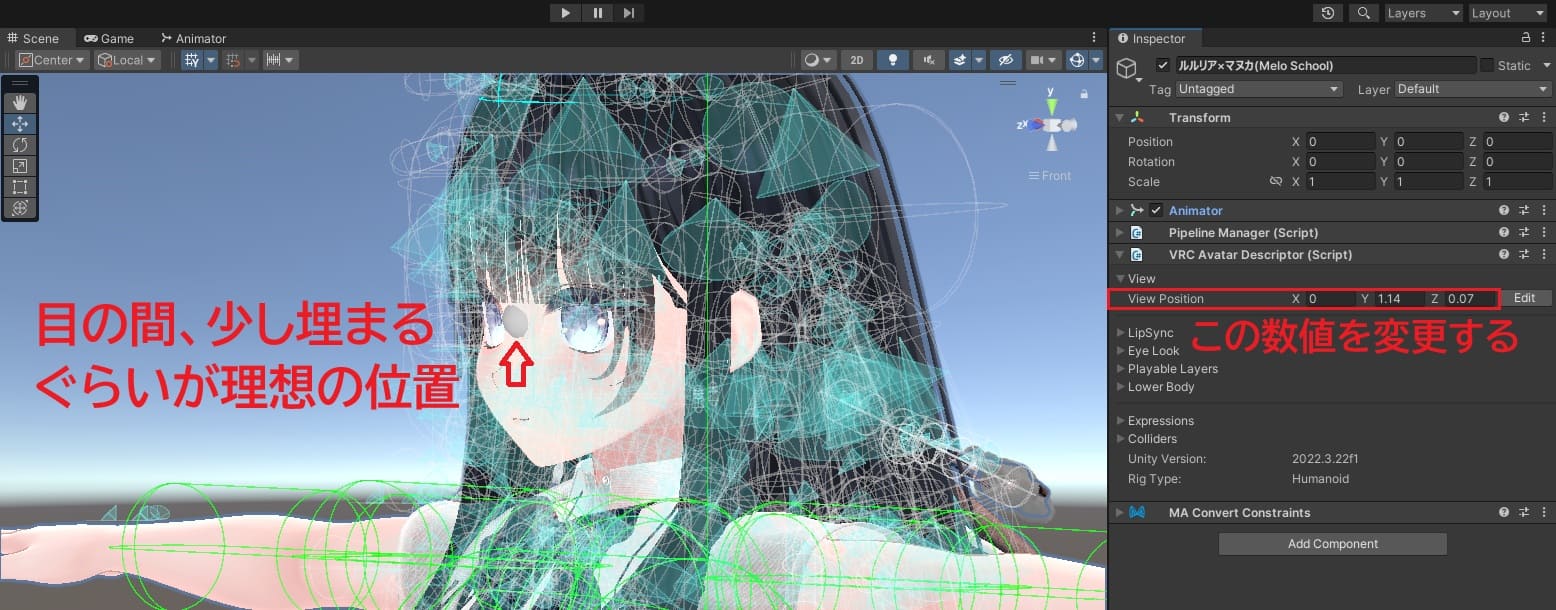Select the Scale tool
The height and width of the screenshot is (610, 1556).
20,166
